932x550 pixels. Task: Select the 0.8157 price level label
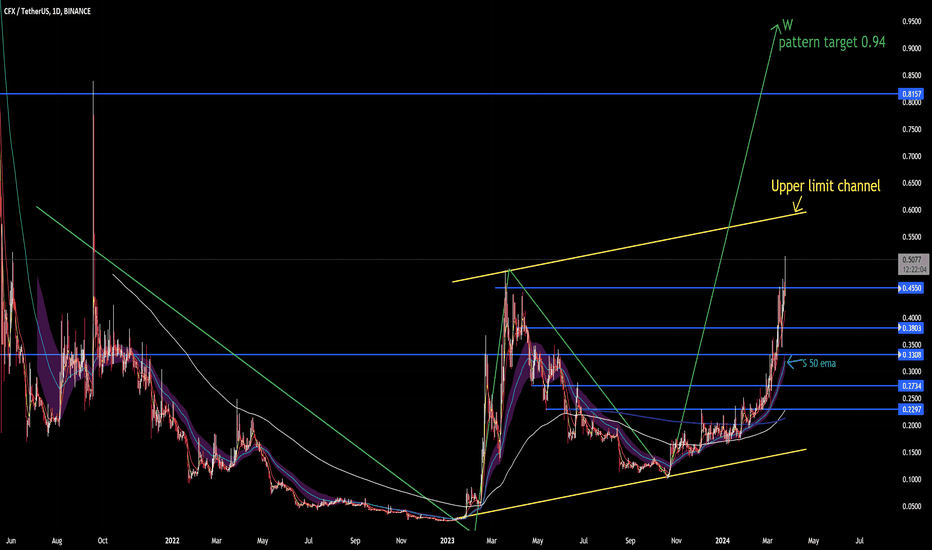(911, 94)
